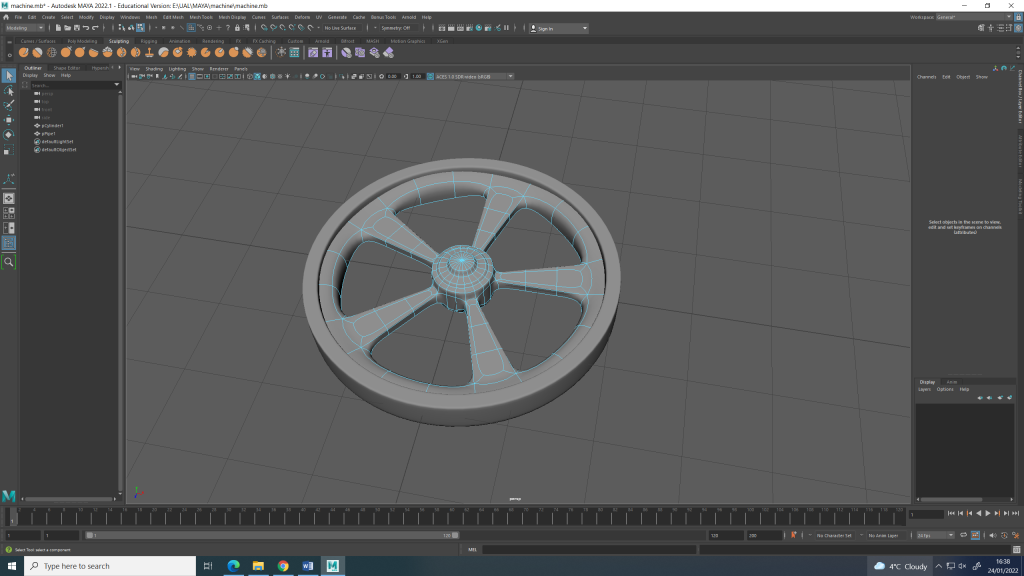Create a new scene icon
This screenshot has height=576, width=1024.
[x=58, y=28]
